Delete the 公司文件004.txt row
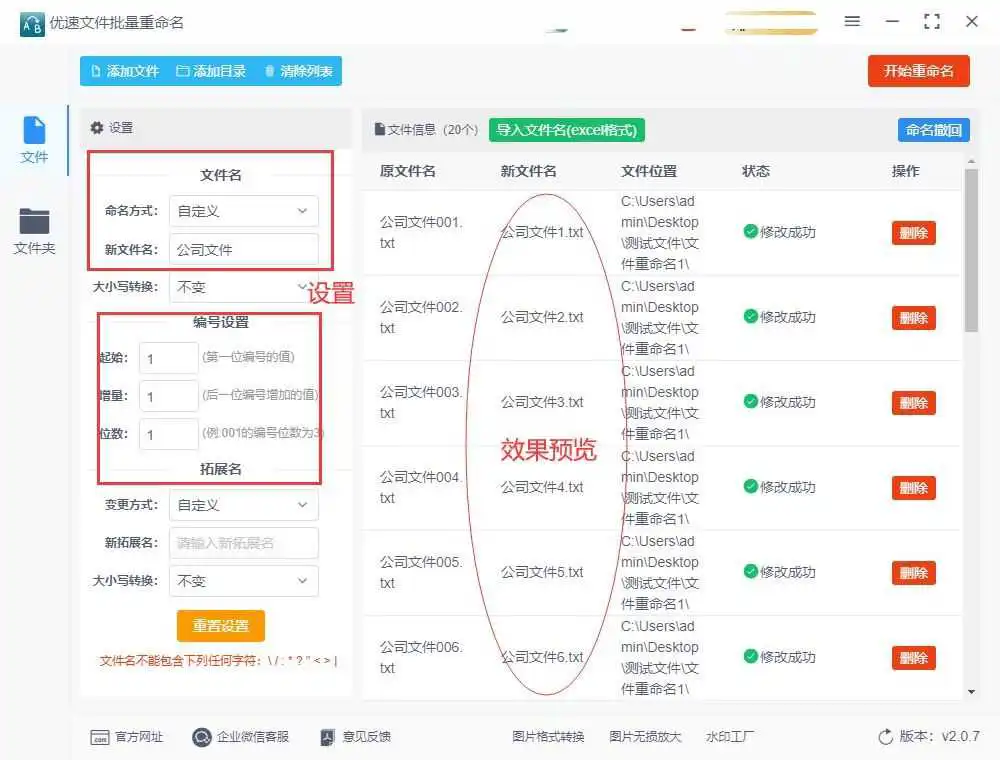The image size is (1000, 760). 913,488
